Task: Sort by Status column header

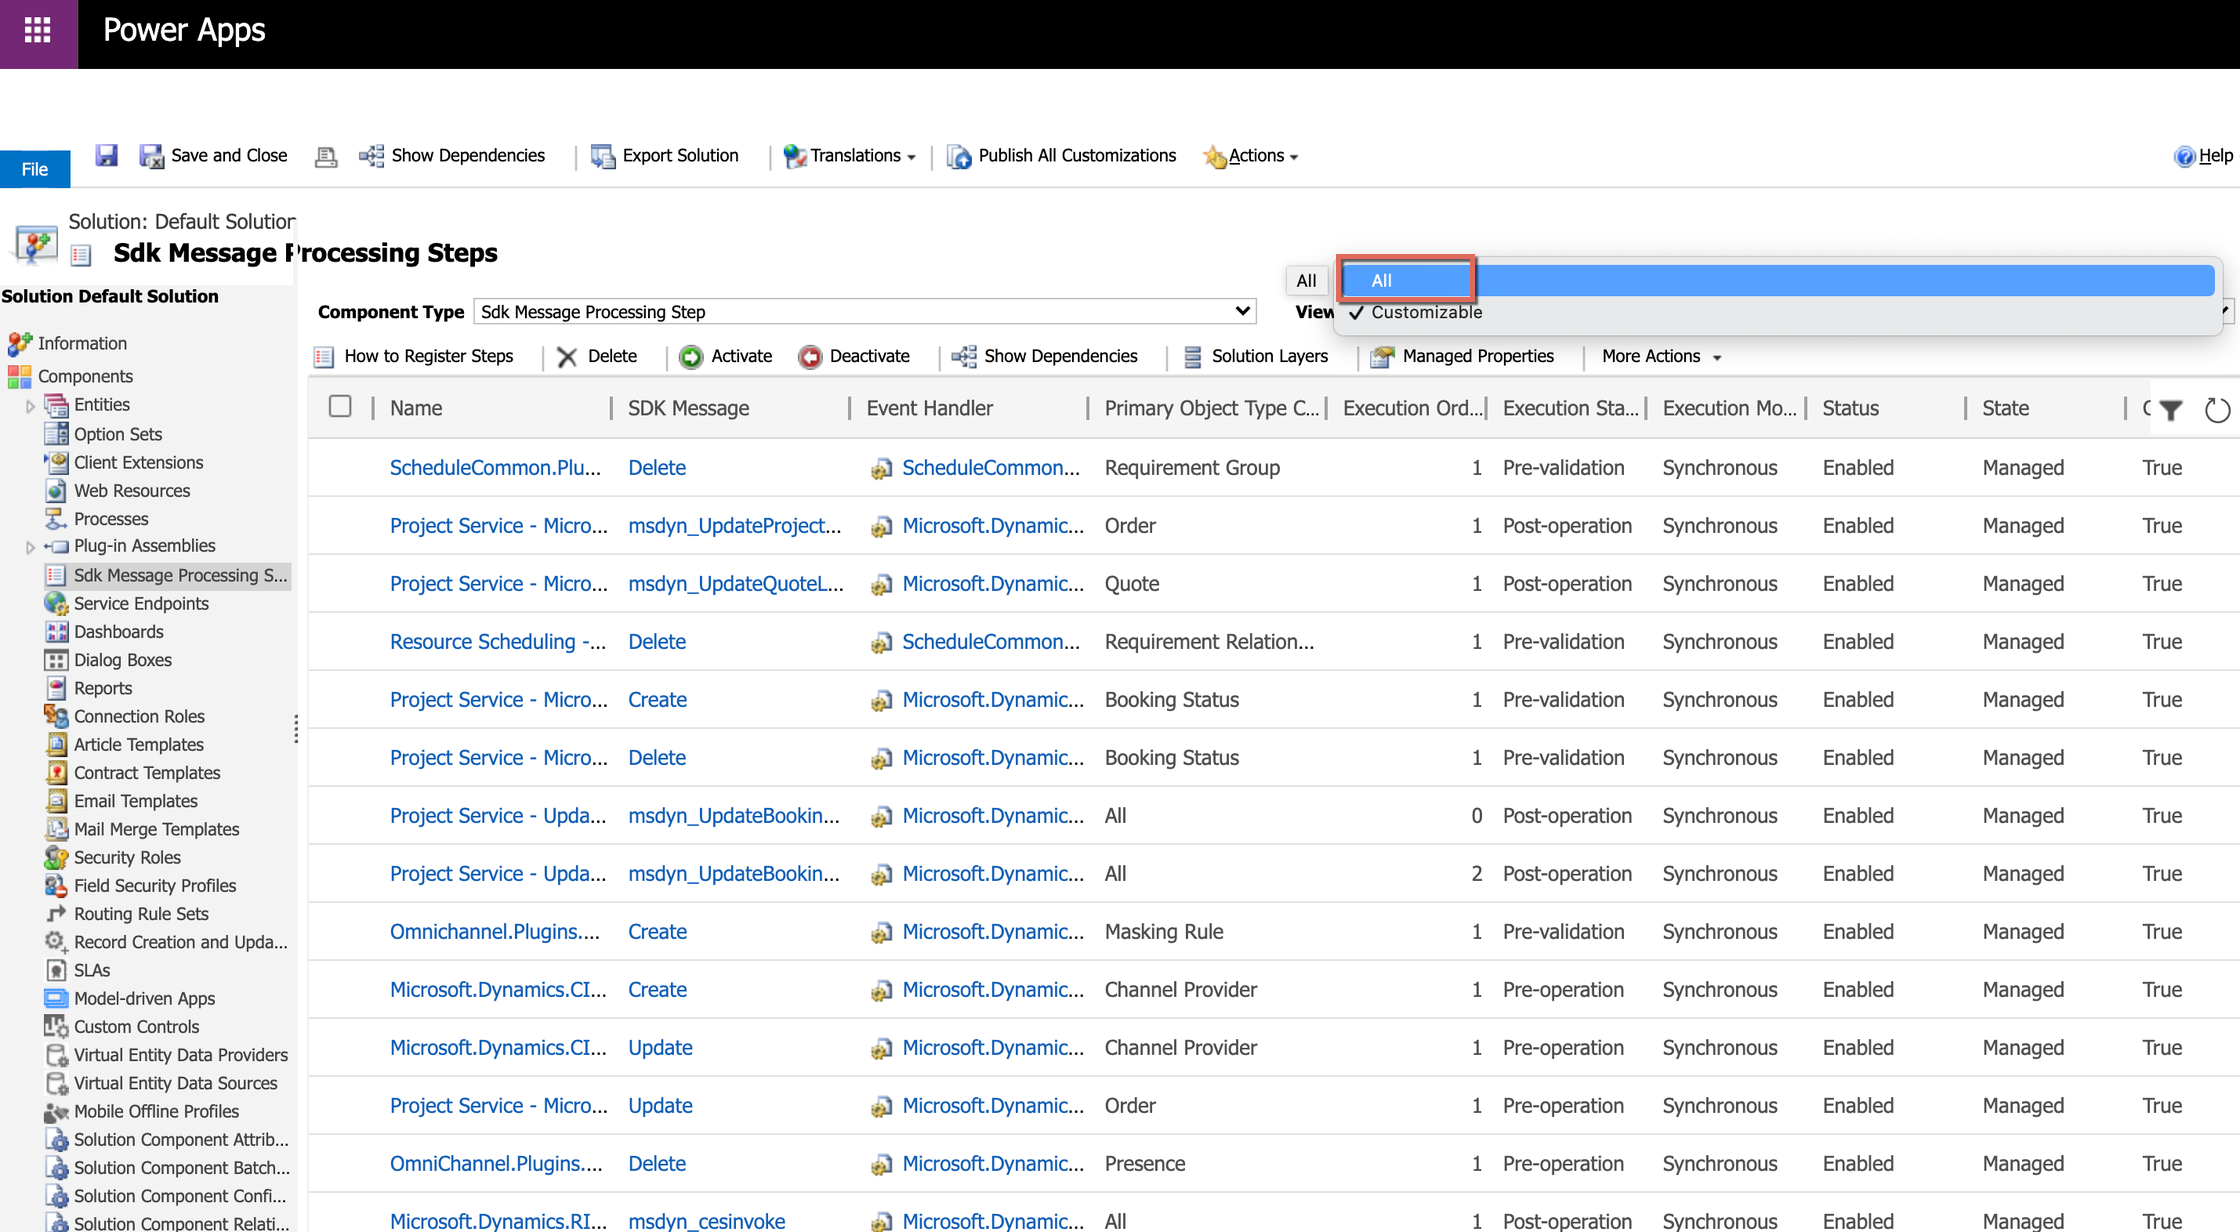Action: [1850, 408]
